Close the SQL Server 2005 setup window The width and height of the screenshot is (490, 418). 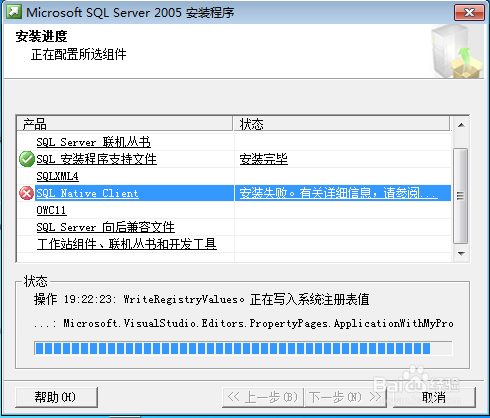click(469, 13)
